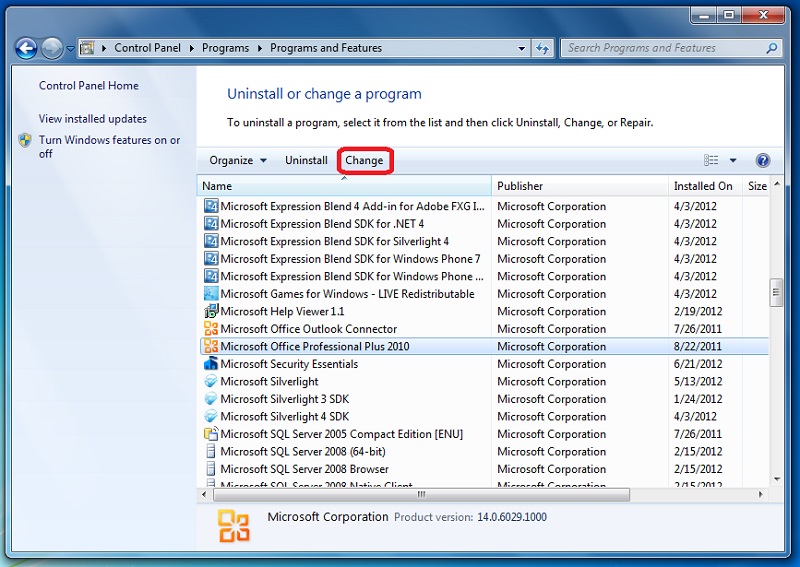Click Programs and Features breadcrumb
The width and height of the screenshot is (800, 567).
coord(326,48)
